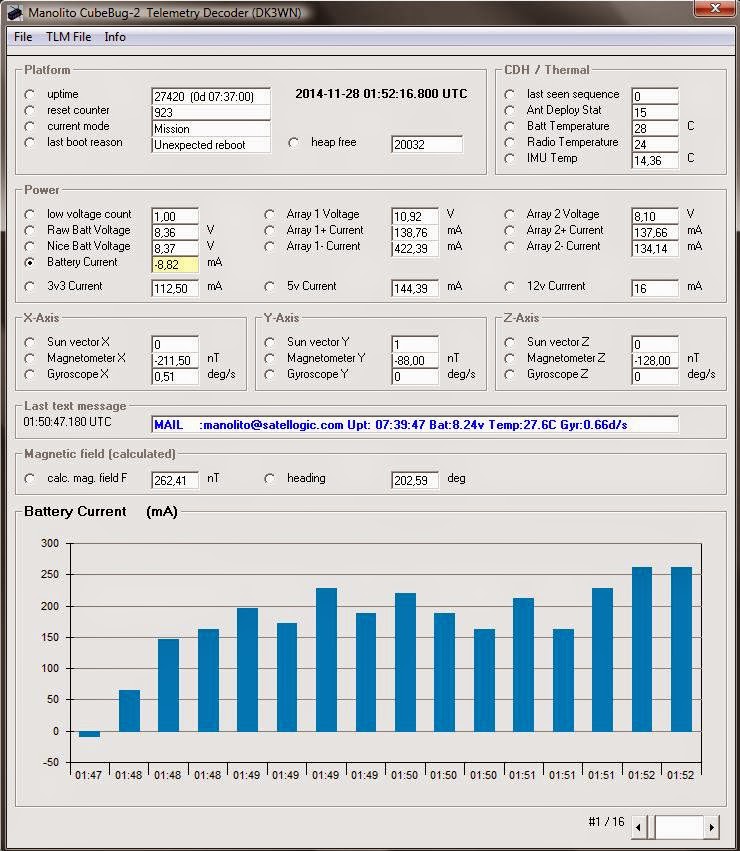Image resolution: width=740 pixels, height=851 pixels.
Task: Select the Gyroscope Y radio button
Action: [269, 374]
